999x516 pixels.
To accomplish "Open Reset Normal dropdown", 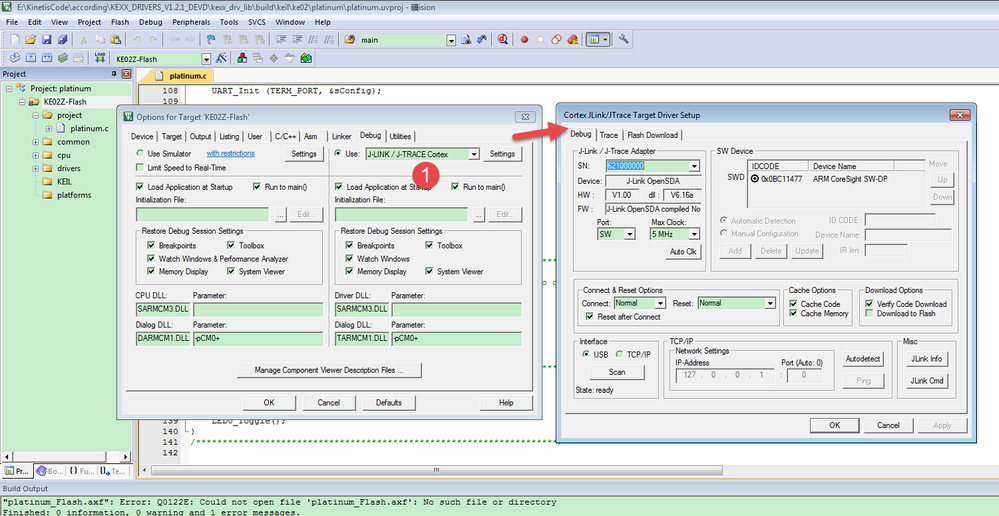I will point(771,303).
